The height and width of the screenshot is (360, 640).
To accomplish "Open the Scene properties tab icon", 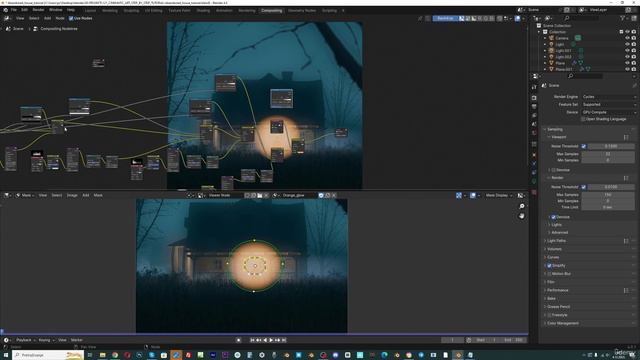I will pos(534,124).
